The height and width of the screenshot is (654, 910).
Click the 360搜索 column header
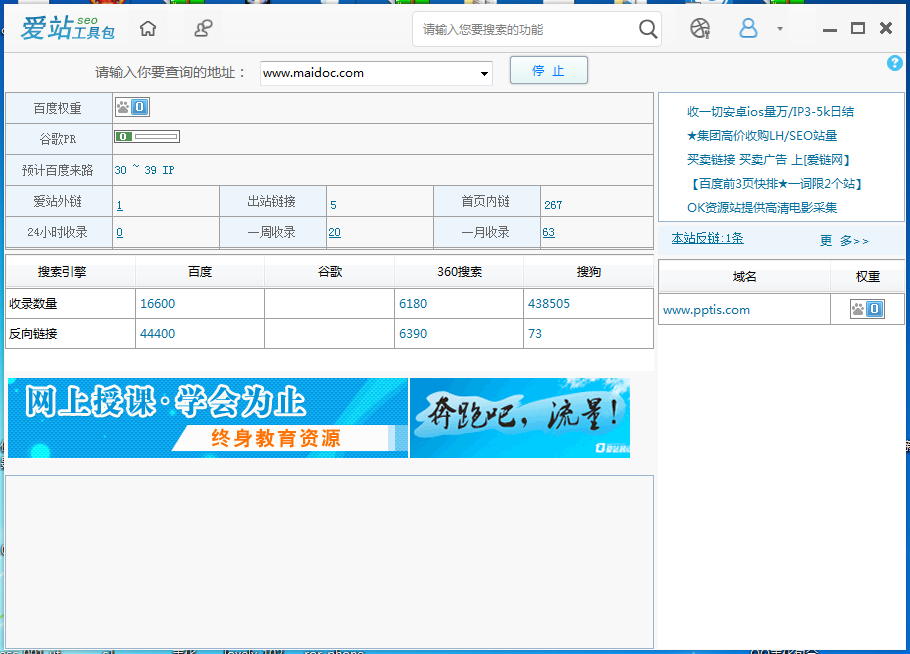click(459, 272)
